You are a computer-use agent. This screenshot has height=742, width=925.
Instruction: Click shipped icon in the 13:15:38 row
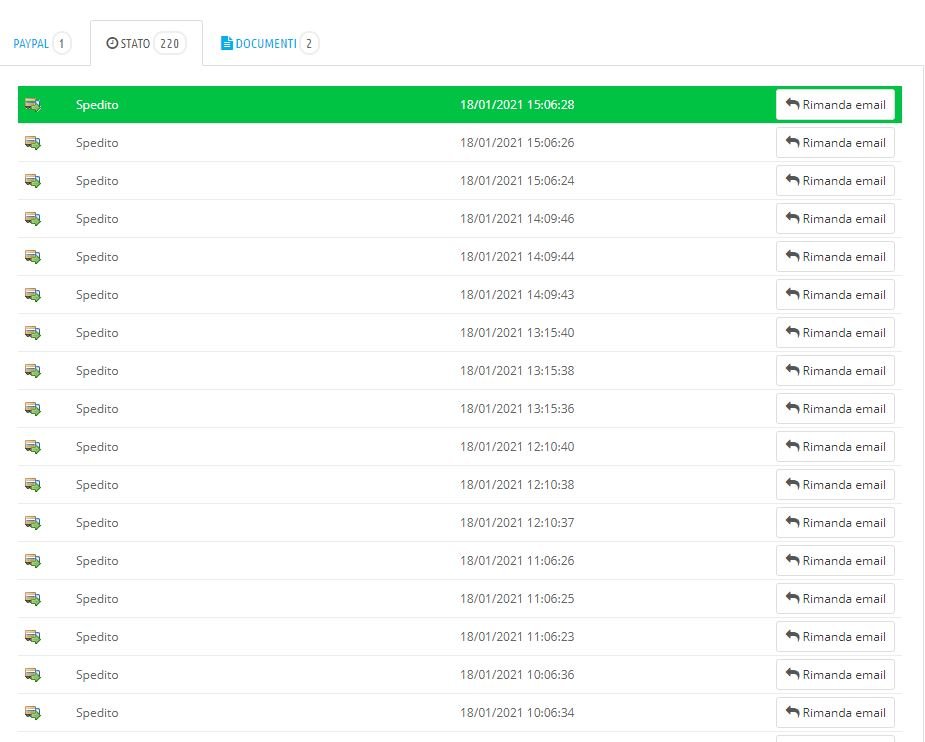click(33, 371)
